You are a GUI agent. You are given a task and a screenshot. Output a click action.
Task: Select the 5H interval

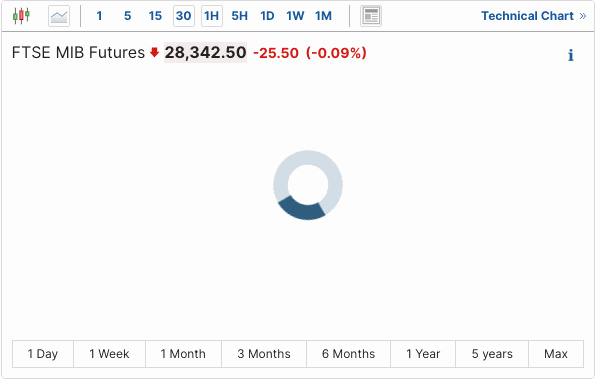239,16
